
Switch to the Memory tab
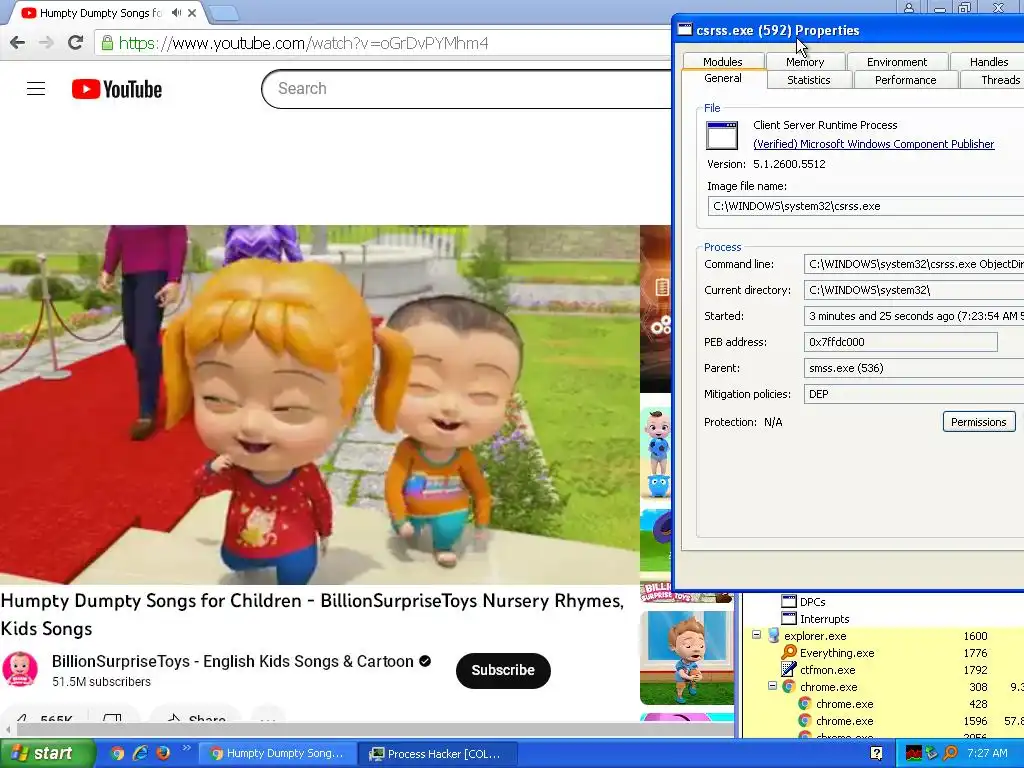(805, 62)
